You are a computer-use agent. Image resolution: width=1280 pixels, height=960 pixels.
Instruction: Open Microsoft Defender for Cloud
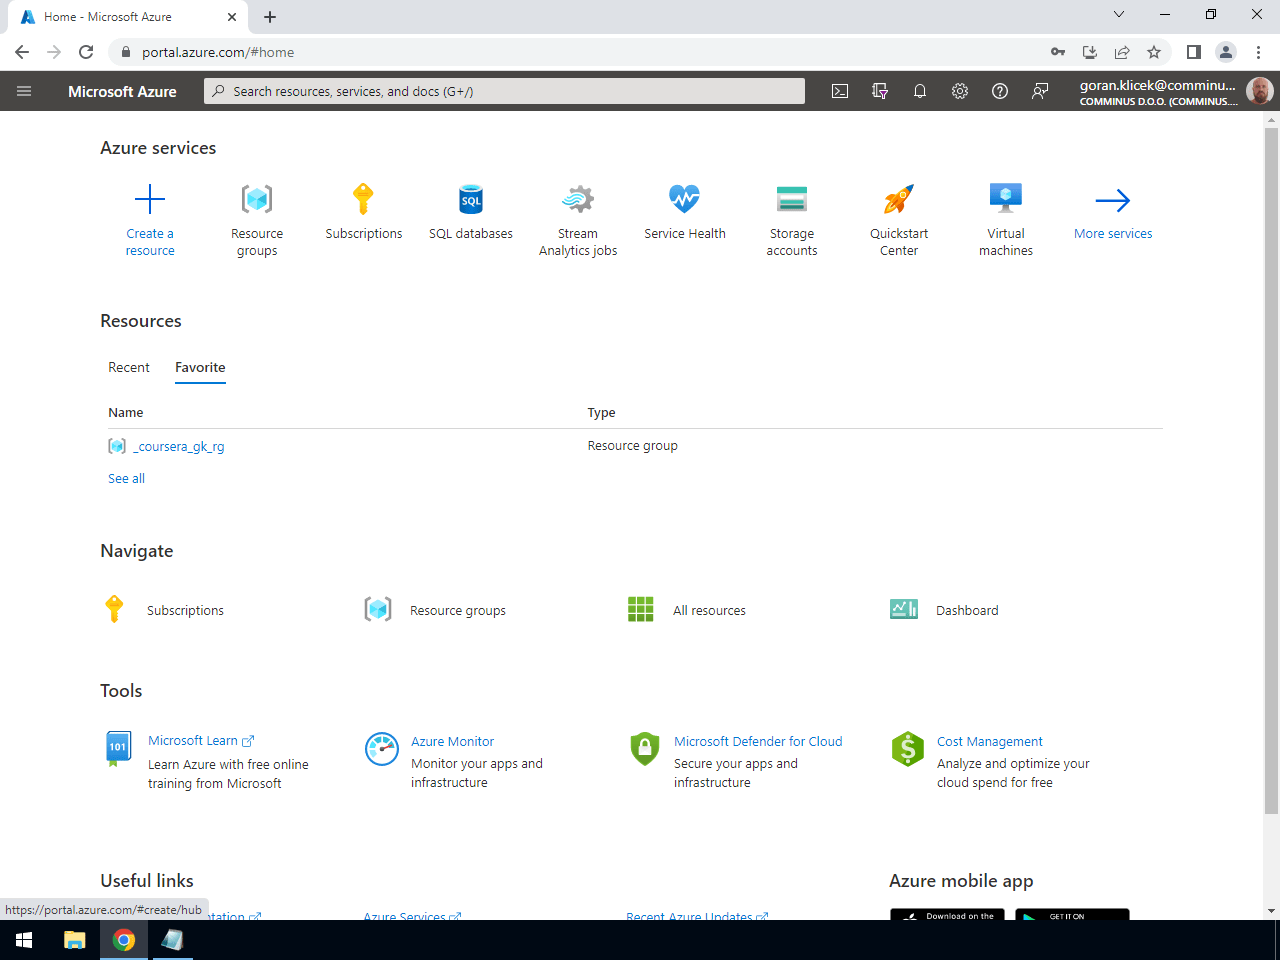click(758, 741)
